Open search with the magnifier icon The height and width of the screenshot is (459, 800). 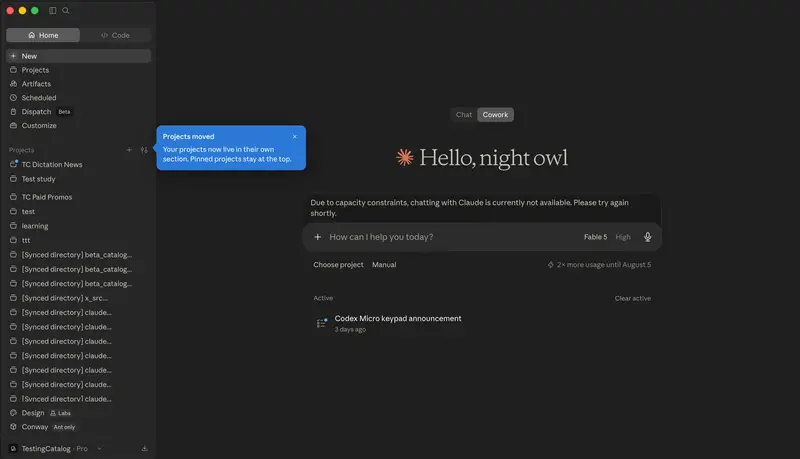tap(66, 10)
